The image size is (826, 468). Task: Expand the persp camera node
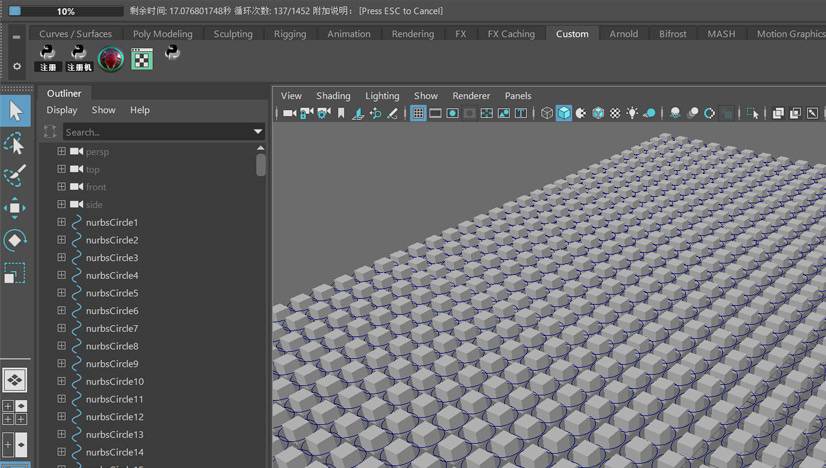(x=61, y=151)
